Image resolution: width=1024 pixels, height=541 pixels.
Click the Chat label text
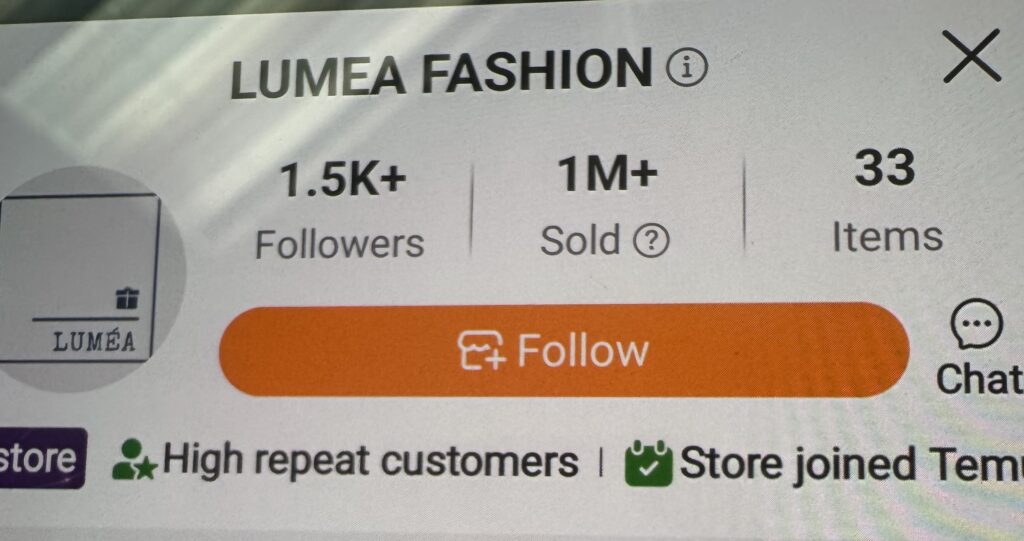pos(980,379)
